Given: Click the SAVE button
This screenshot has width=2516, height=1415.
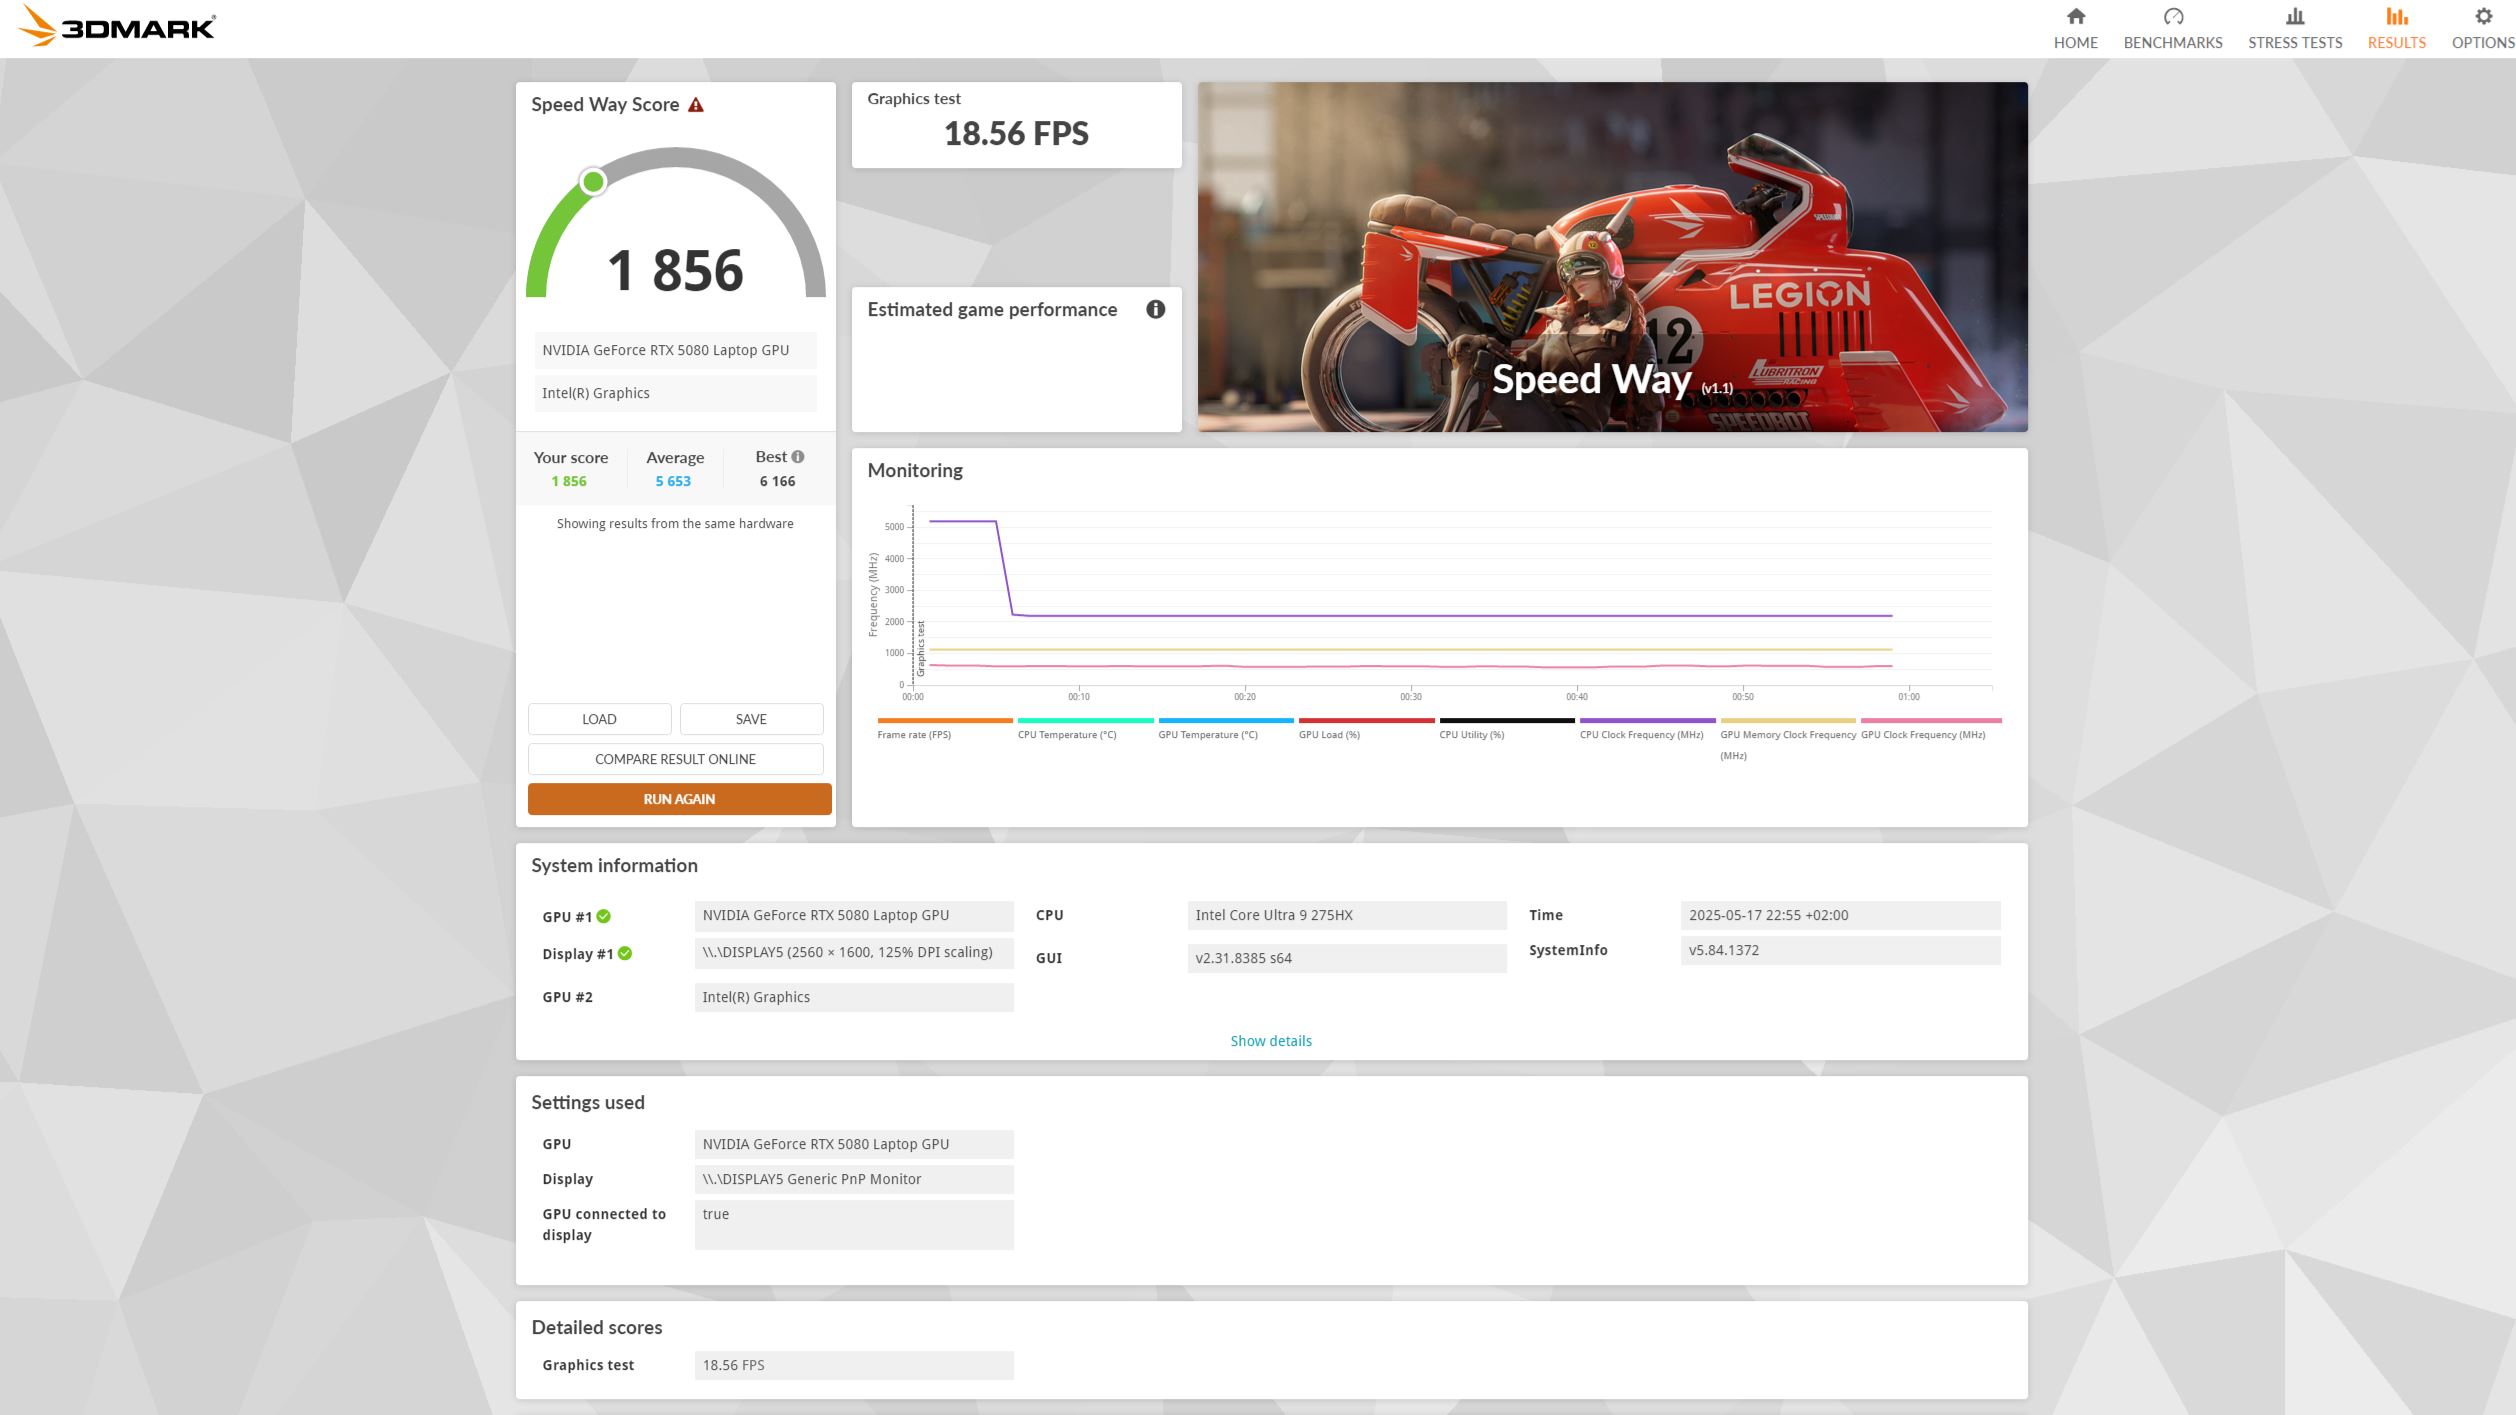Looking at the screenshot, I should tap(751, 719).
